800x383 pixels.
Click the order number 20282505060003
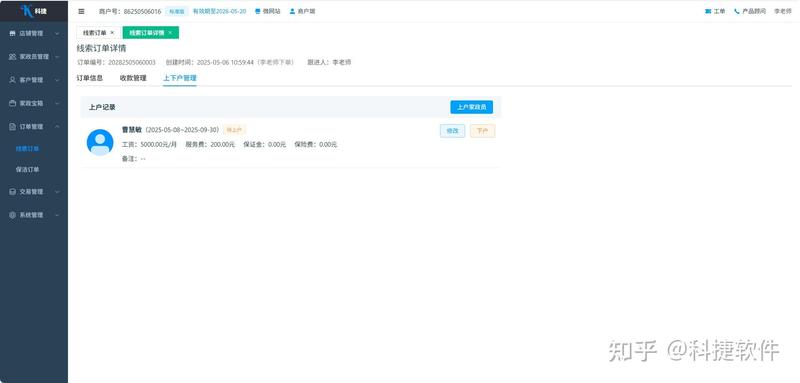tap(132, 62)
